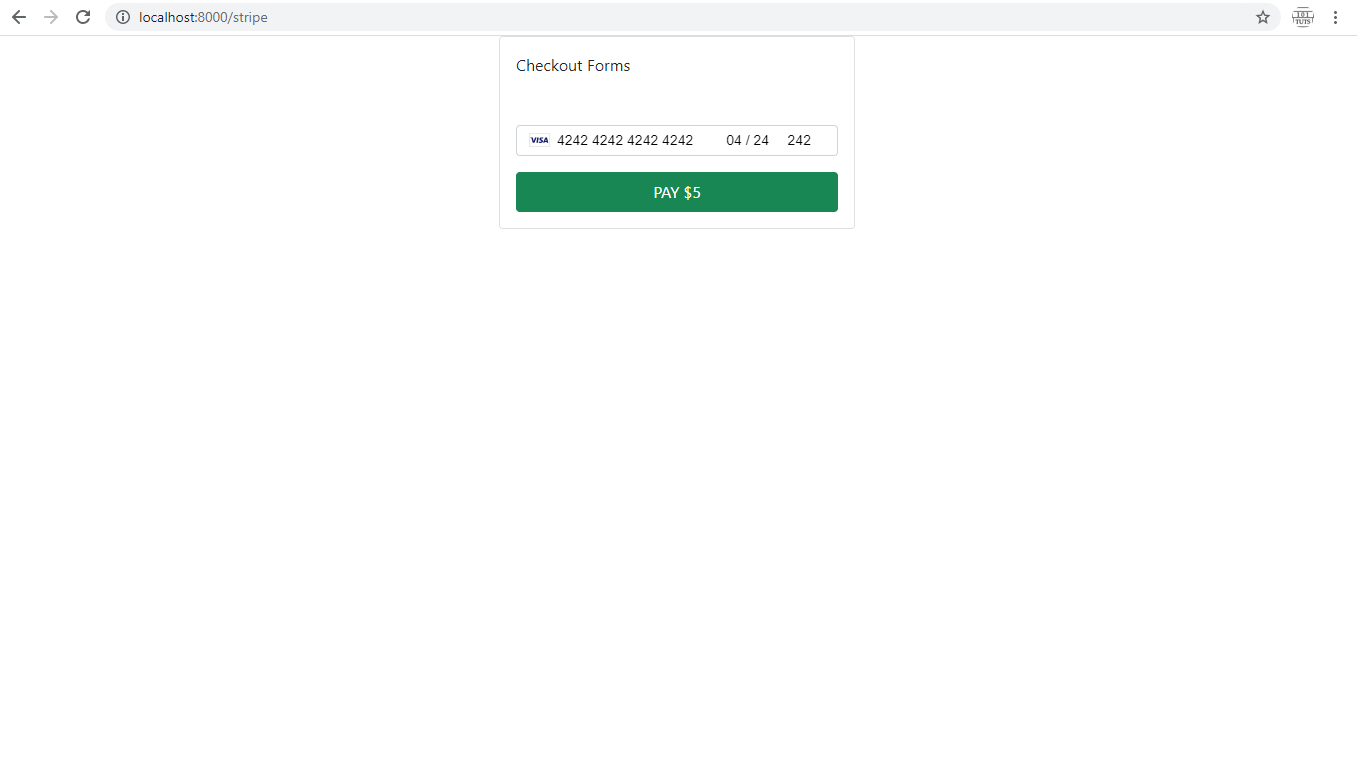
Task: Click the Visa card brand icon
Action: point(539,140)
